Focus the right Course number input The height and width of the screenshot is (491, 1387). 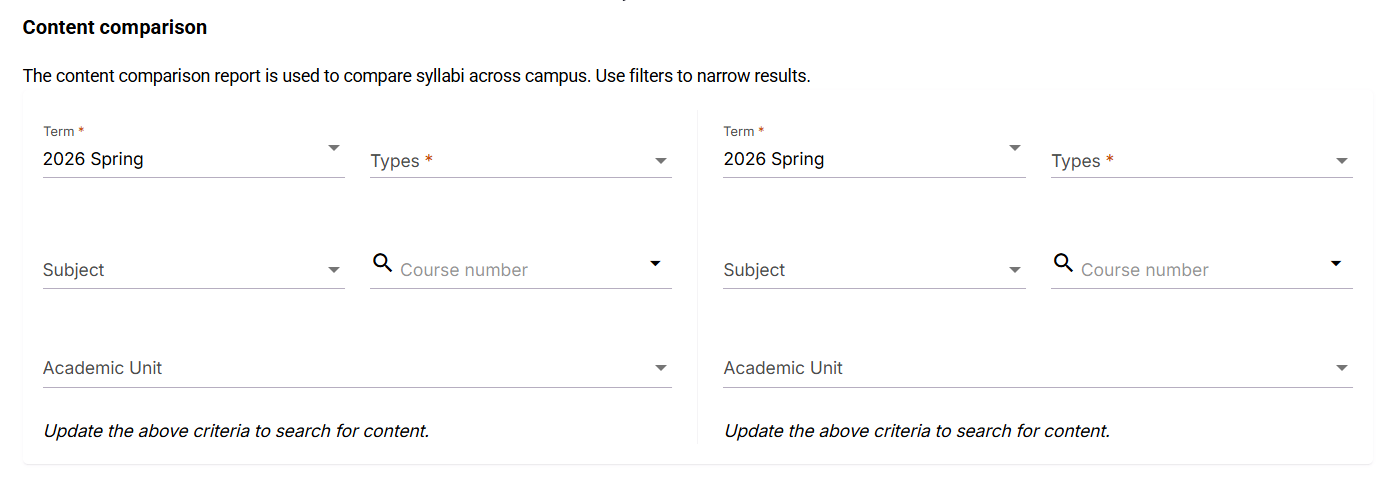(x=1195, y=270)
